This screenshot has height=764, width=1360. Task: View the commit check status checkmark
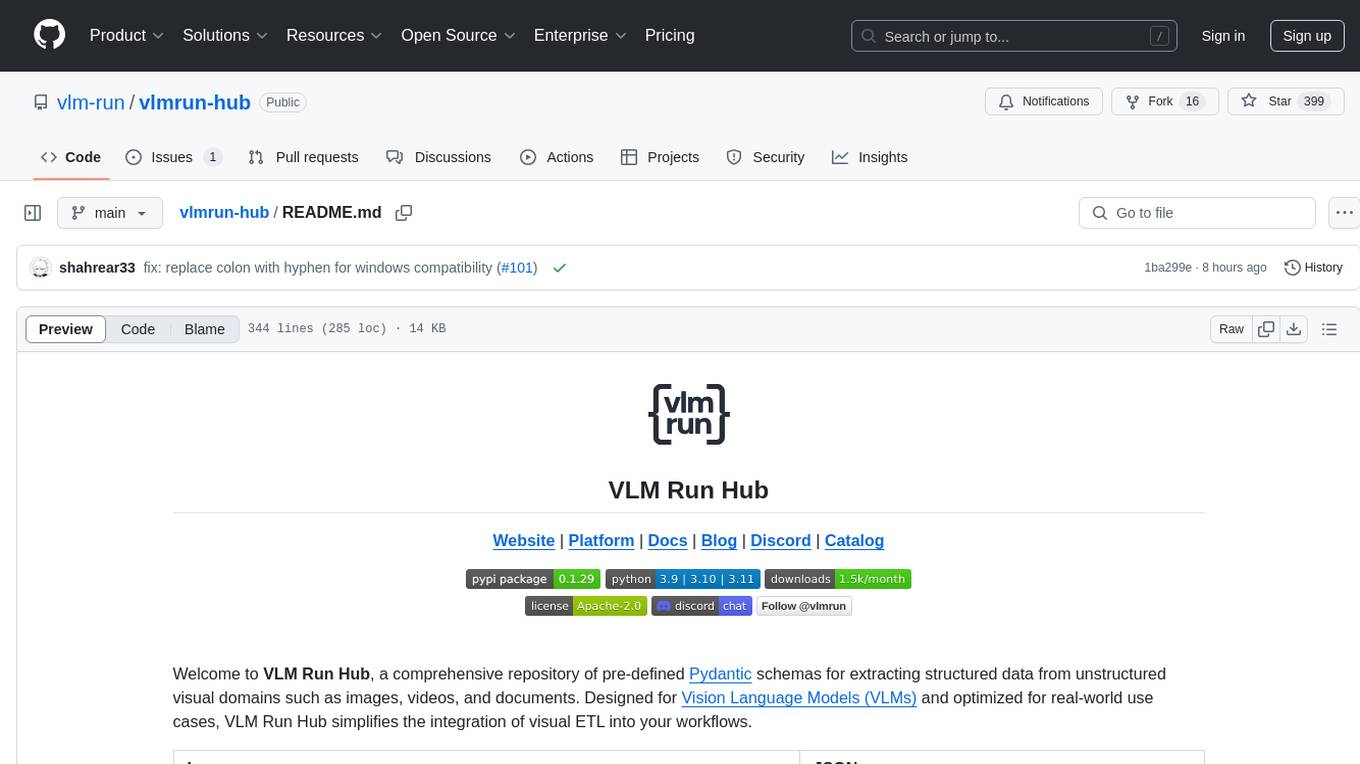pos(560,268)
